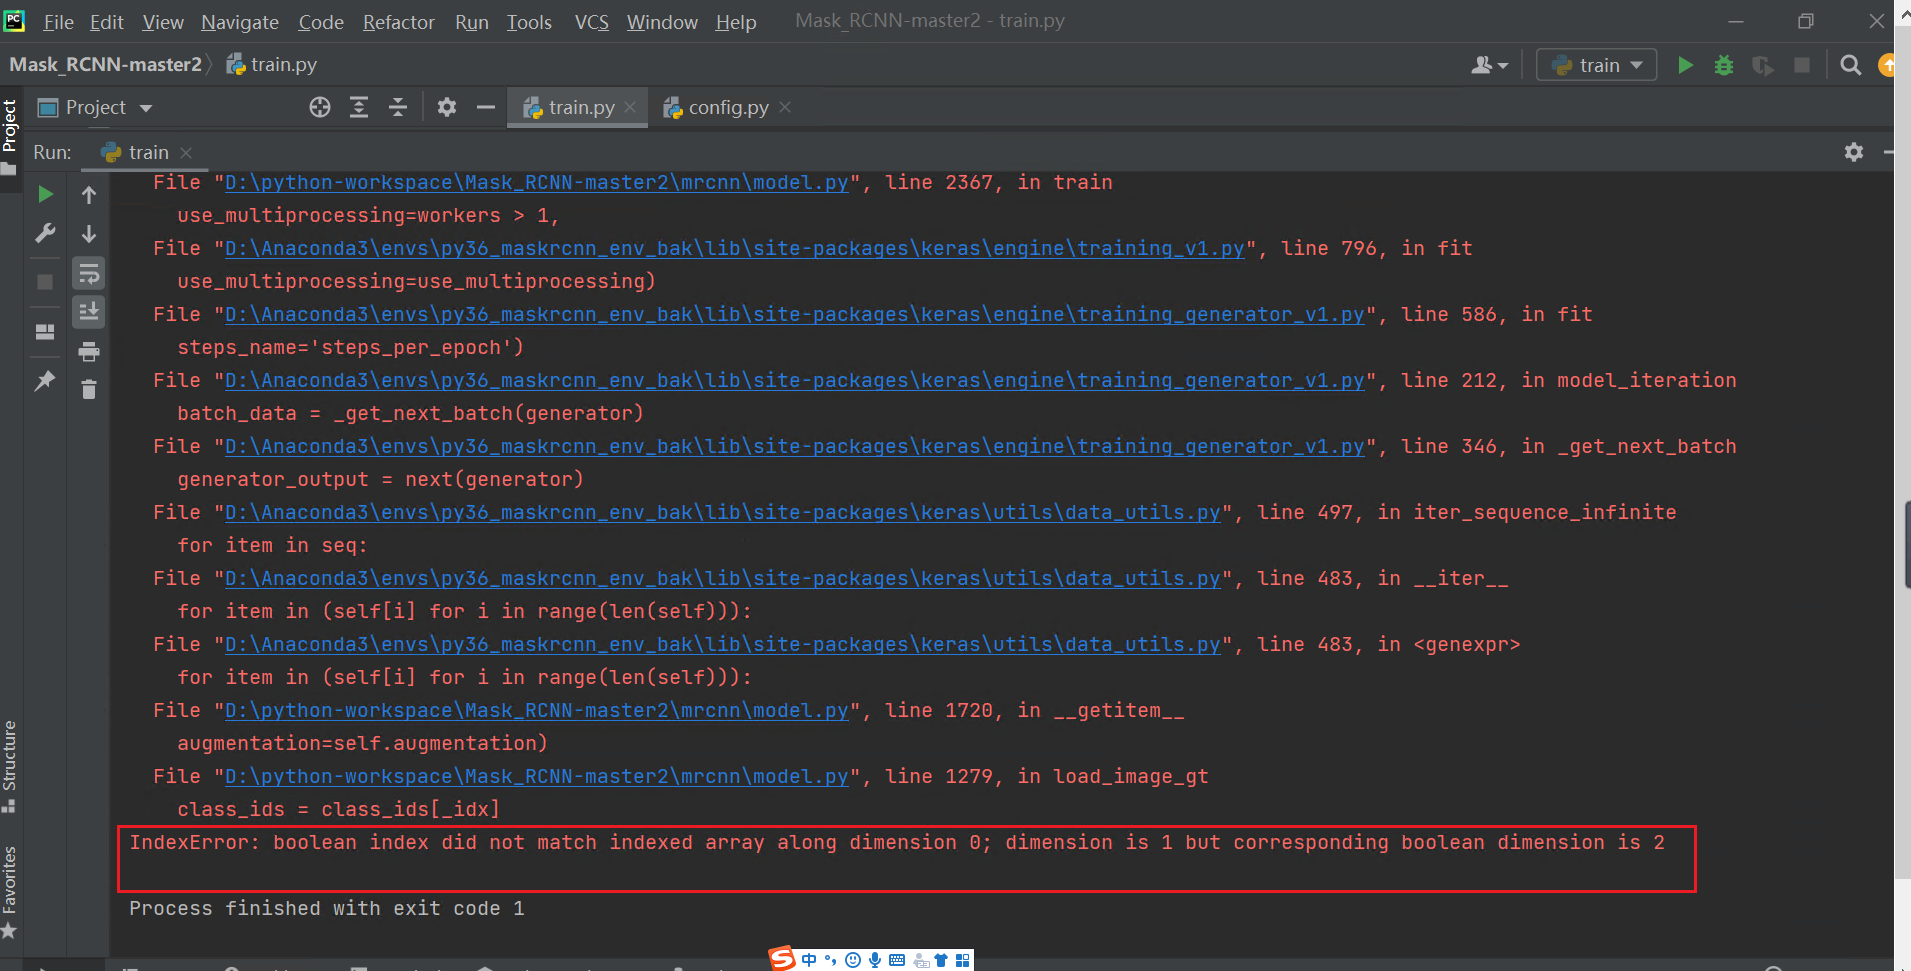The height and width of the screenshot is (971, 1911).
Task: Pin the Run tool window tab
Action: 44,381
